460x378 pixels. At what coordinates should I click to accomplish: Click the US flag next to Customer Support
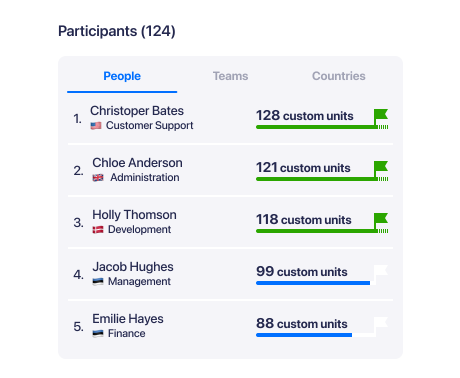tap(96, 126)
